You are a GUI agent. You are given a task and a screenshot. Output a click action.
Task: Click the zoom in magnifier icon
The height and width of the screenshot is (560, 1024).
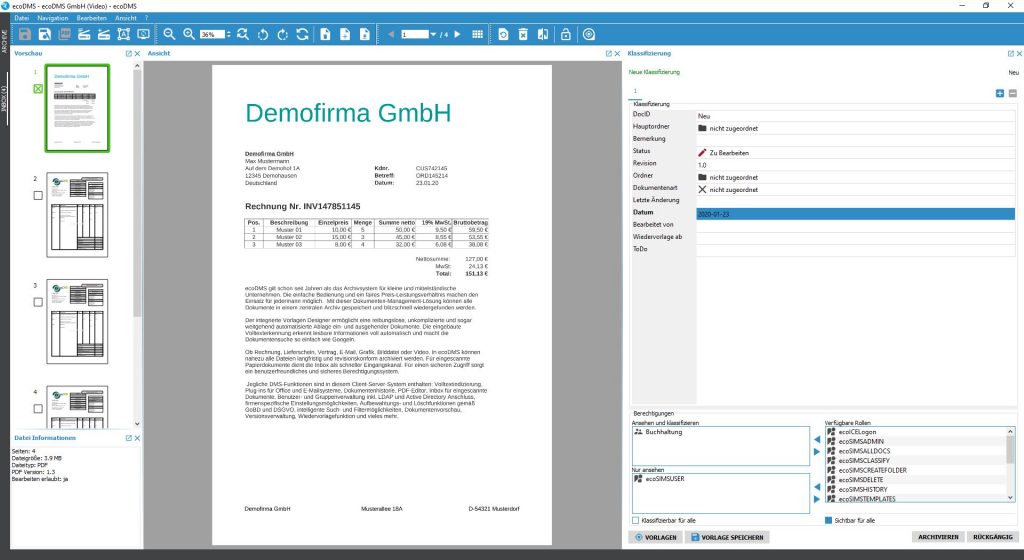point(189,34)
